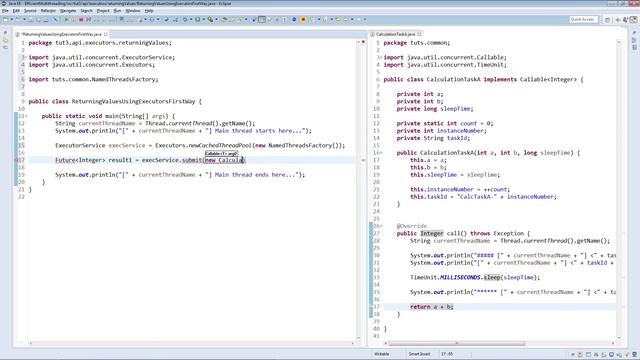Image resolution: width=640 pixels, height=360 pixels.
Task: Open the File menu
Action: pyautogui.click(x=5, y=11)
